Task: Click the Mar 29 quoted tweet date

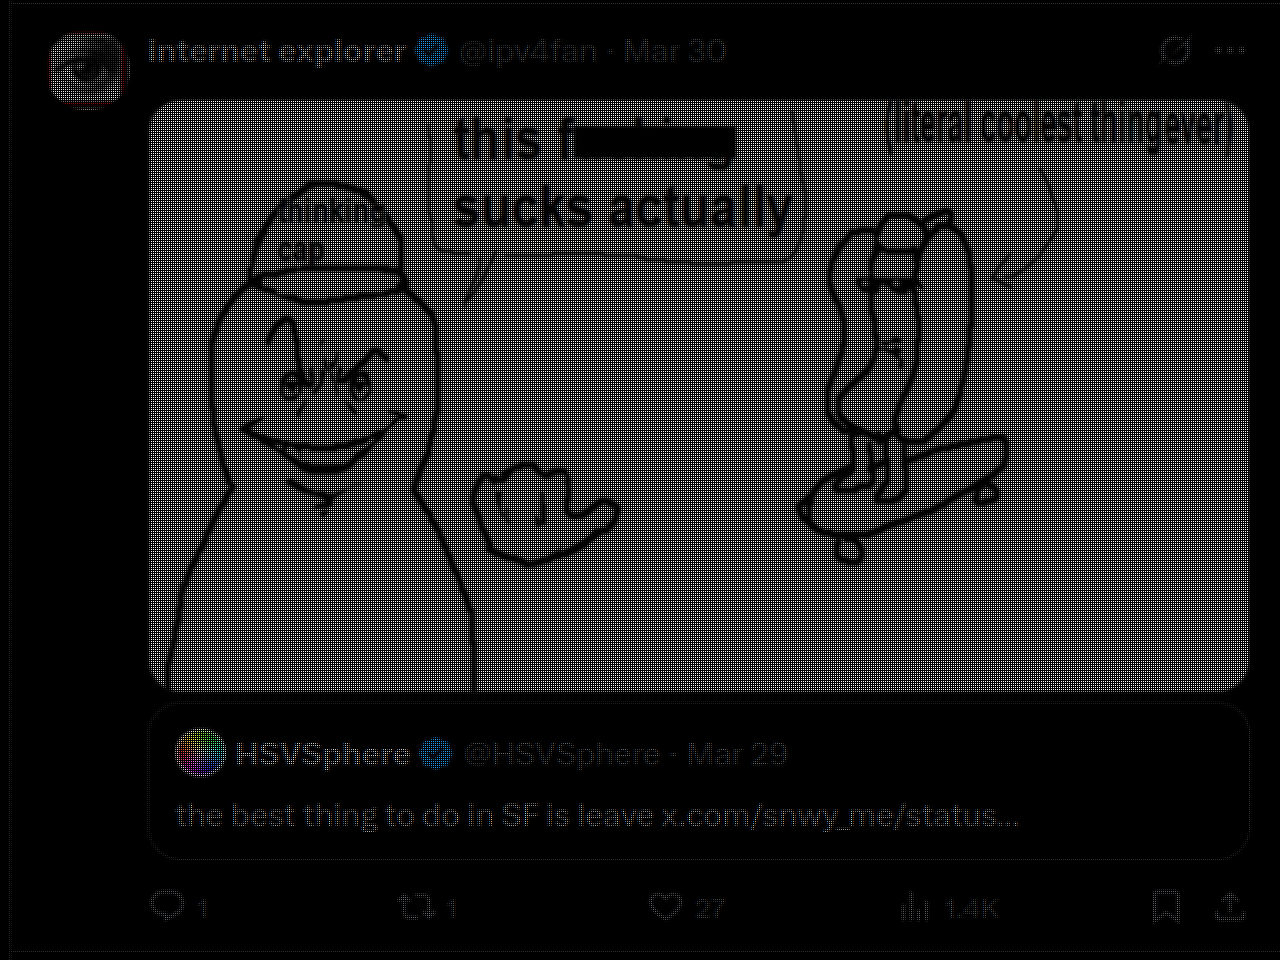Action: click(737, 754)
